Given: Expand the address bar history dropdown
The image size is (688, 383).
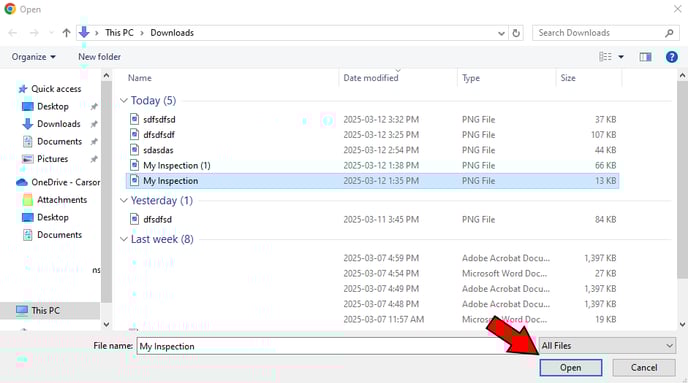Looking at the screenshot, I should (x=501, y=33).
